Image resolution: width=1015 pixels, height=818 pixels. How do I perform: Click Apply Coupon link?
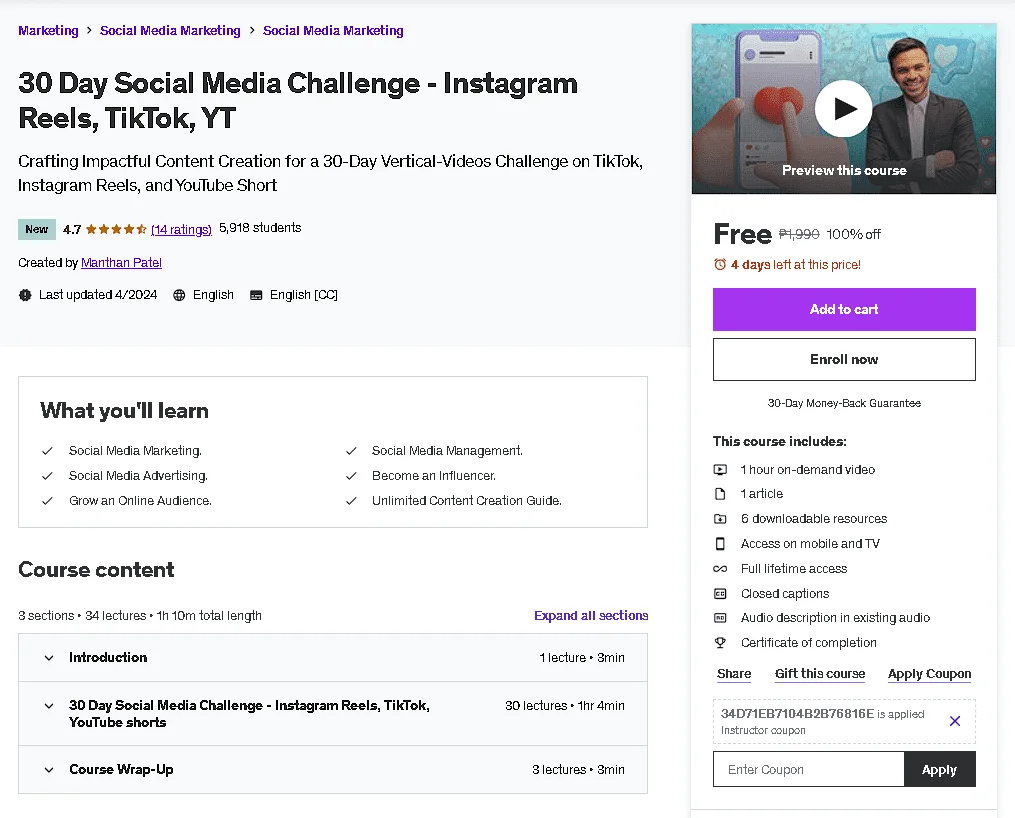coord(930,674)
